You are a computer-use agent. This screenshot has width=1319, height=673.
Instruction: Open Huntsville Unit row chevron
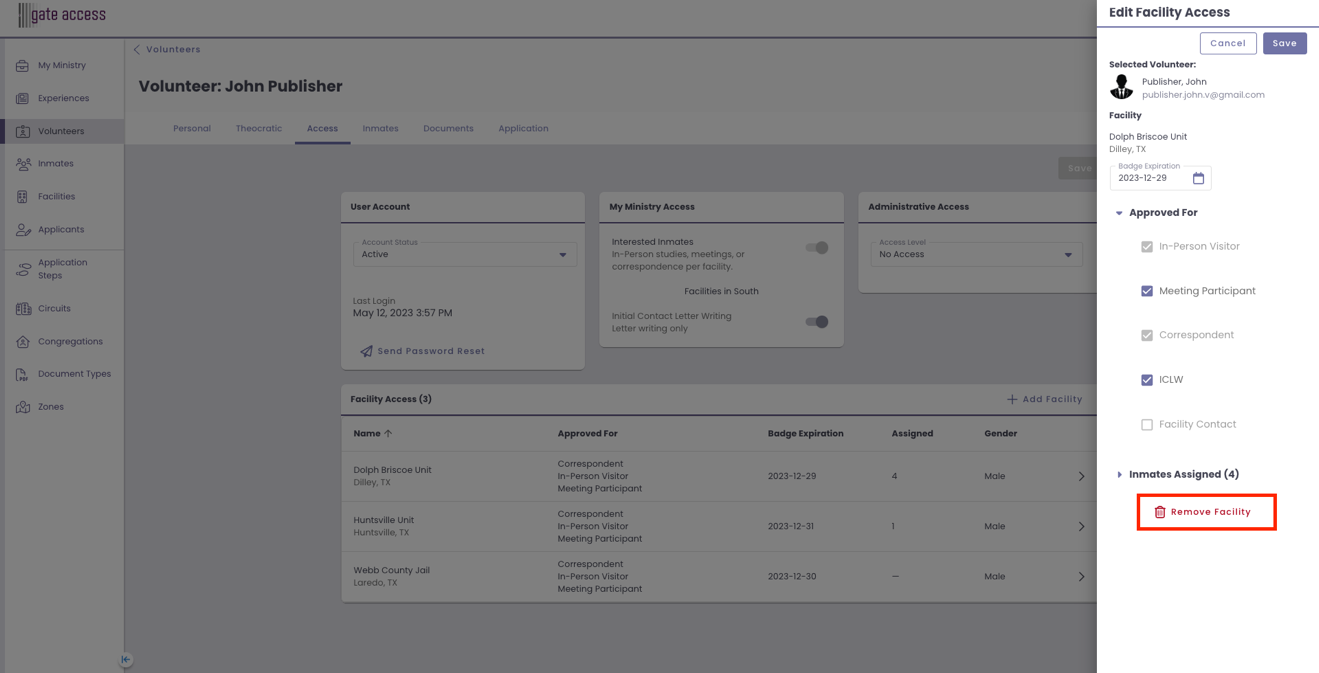[1081, 527]
